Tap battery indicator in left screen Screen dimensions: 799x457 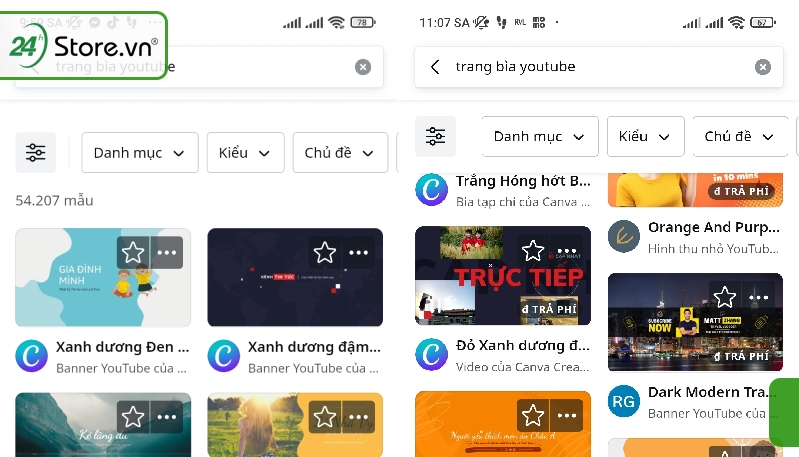(x=363, y=22)
